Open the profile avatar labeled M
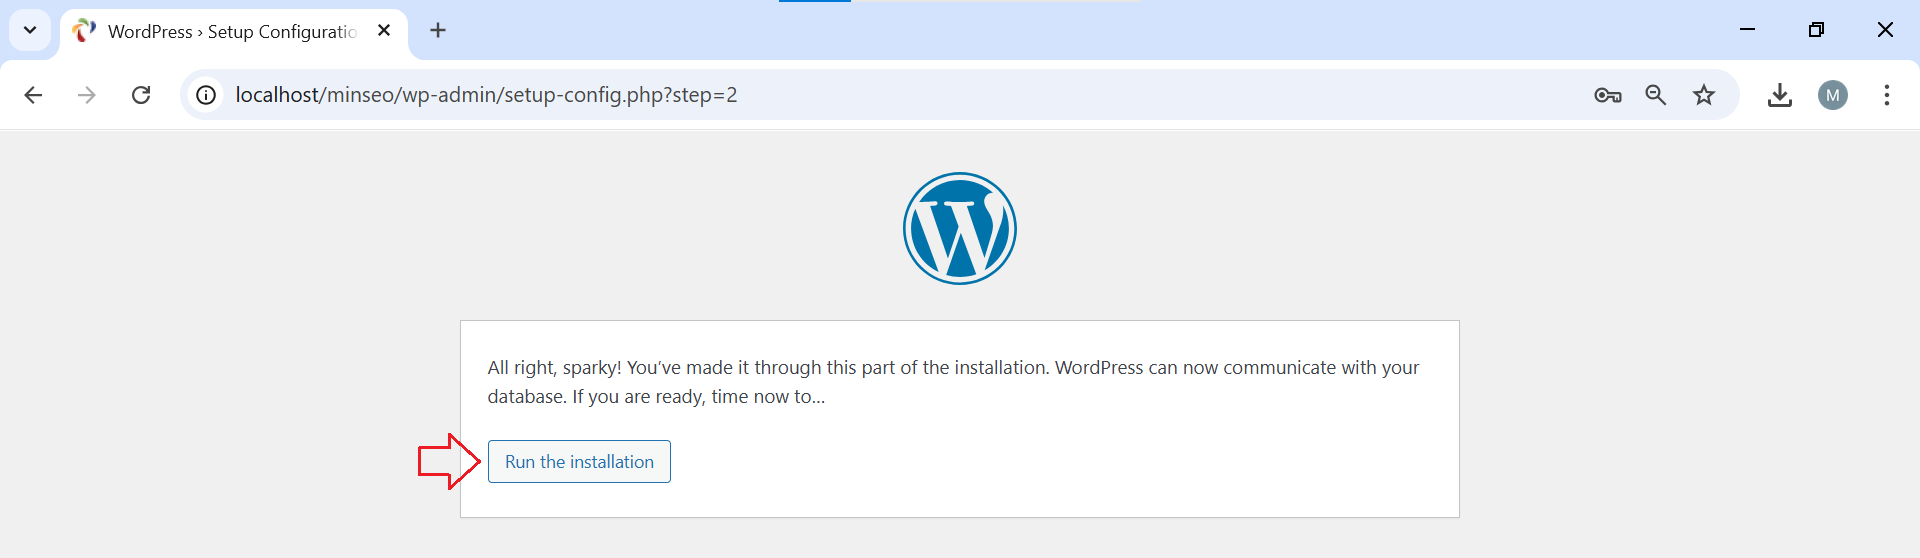This screenshot has width=1920, height=558. pos(1832,95)
